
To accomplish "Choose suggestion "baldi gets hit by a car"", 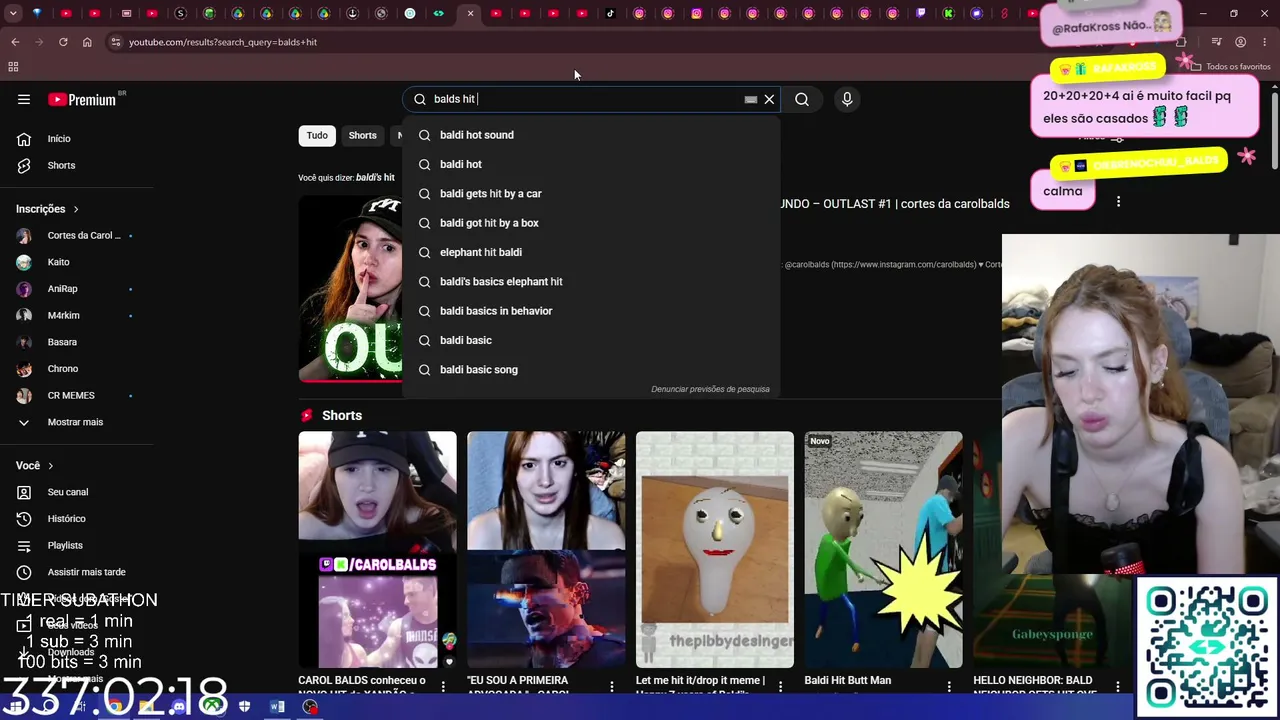I will click(x=591, y=193).
